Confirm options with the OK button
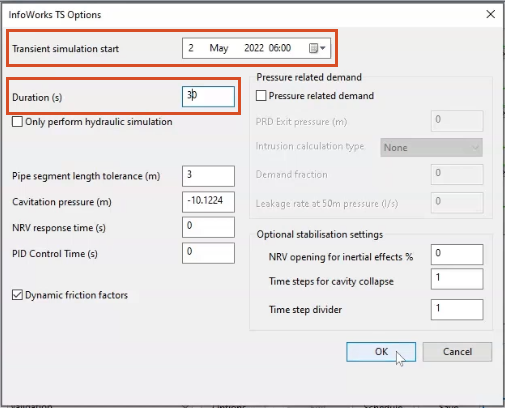The width and height of the screenshot is (505, 408). (381, 352)
